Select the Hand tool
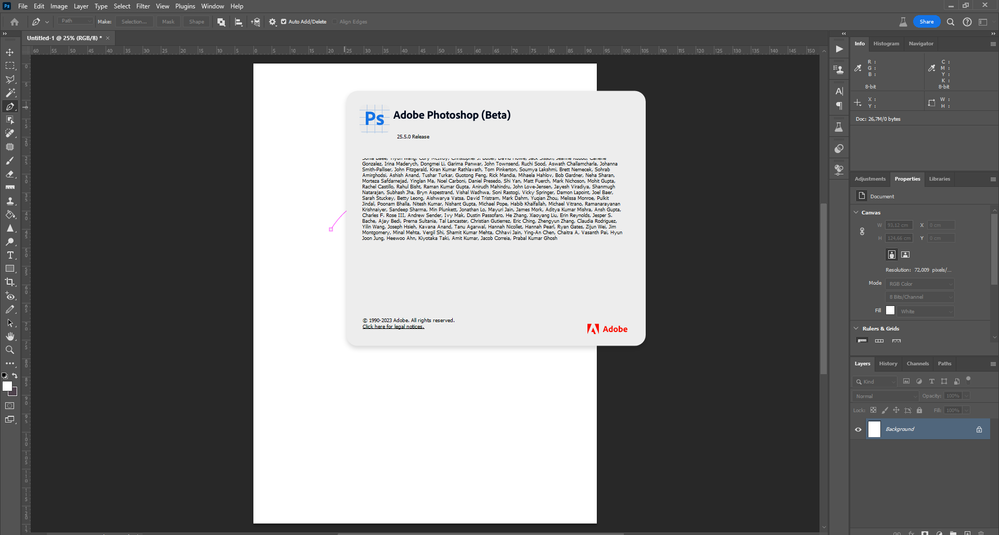999x535 pixels. [x=10, y=336]
